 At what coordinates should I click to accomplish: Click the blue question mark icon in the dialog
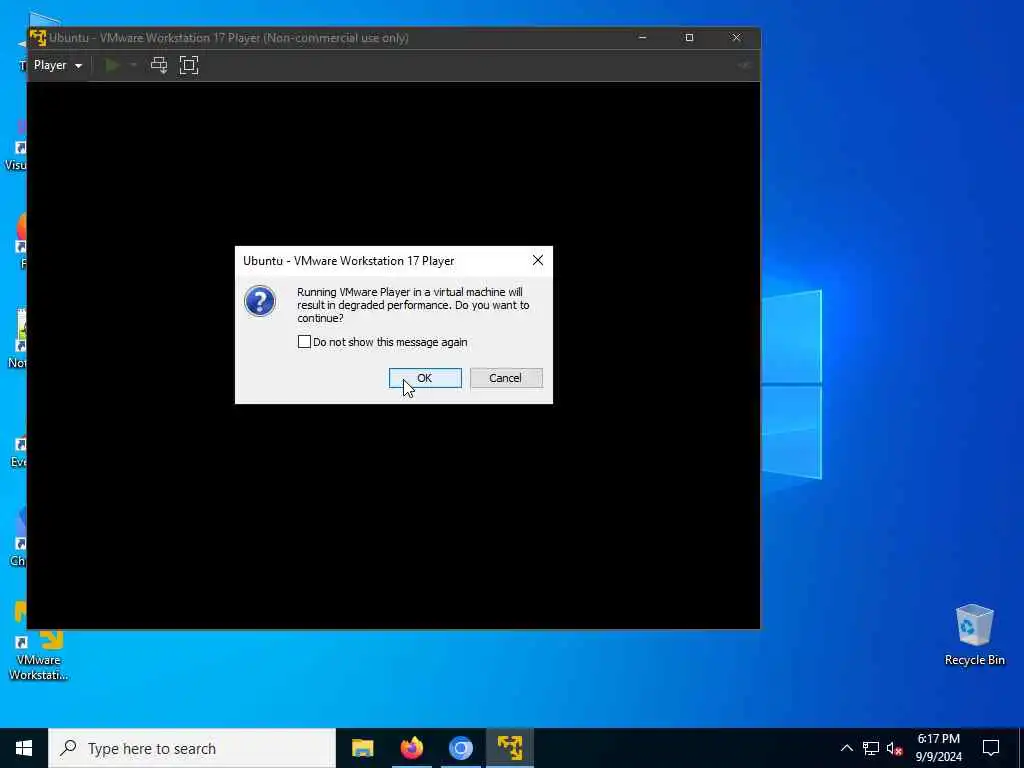(x=260, y=302)
